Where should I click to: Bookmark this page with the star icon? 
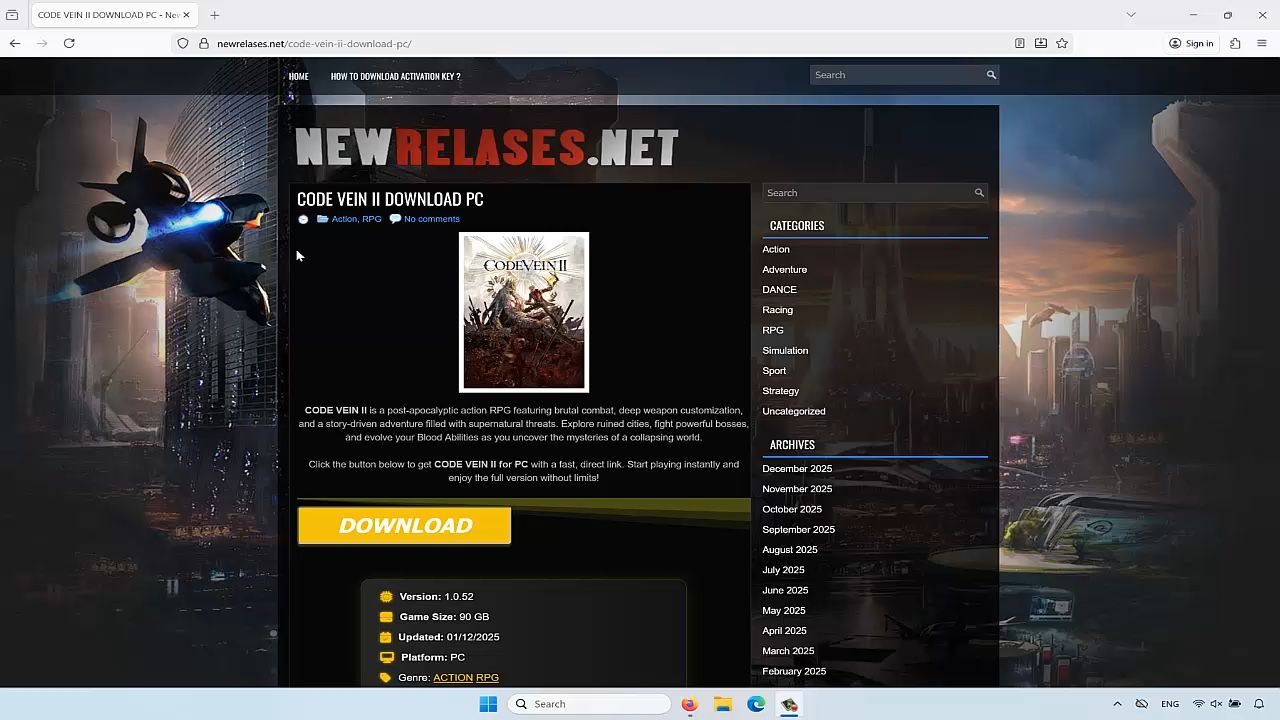(1062, 43)
